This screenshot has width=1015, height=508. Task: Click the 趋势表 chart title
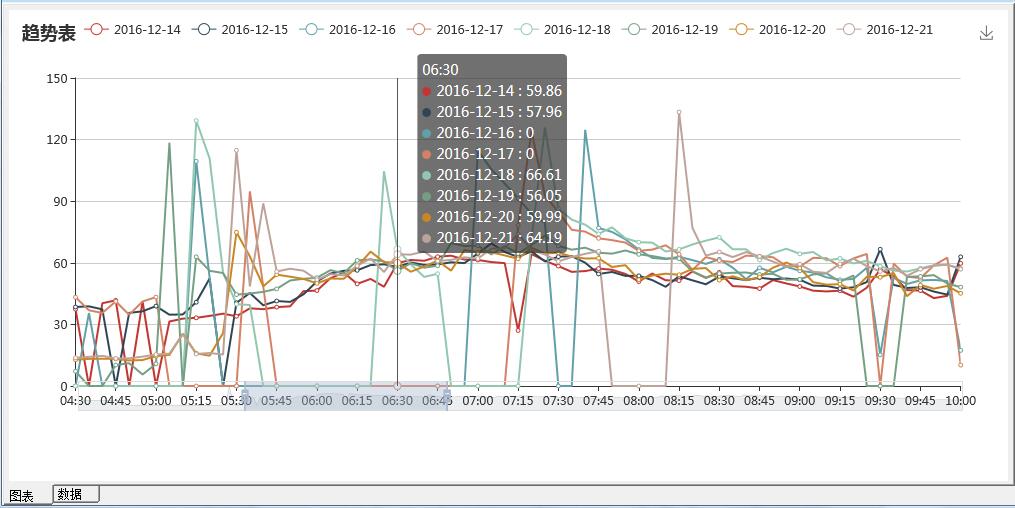49,32
